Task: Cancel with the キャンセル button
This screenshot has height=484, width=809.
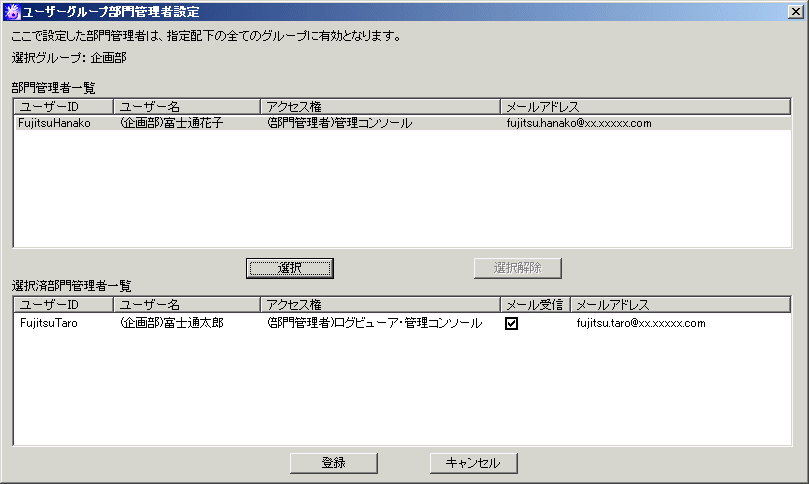Action: [473, 463]
